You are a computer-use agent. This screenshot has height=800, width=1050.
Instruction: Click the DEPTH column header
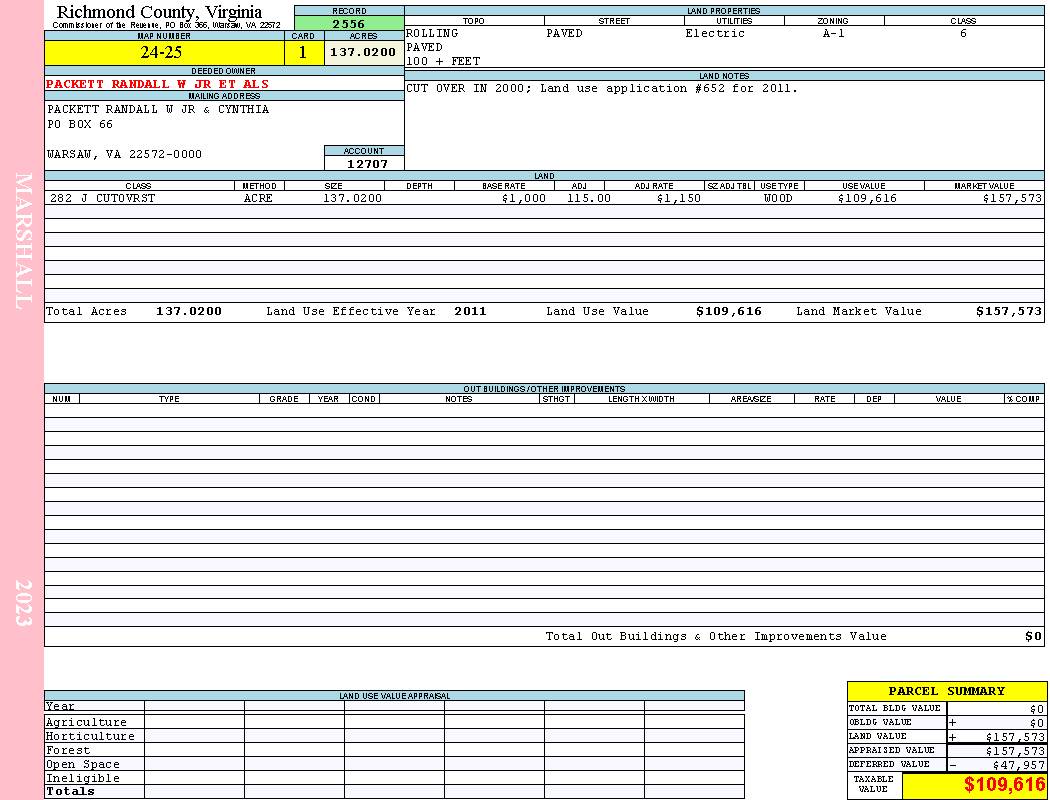[x=419, y=186]
